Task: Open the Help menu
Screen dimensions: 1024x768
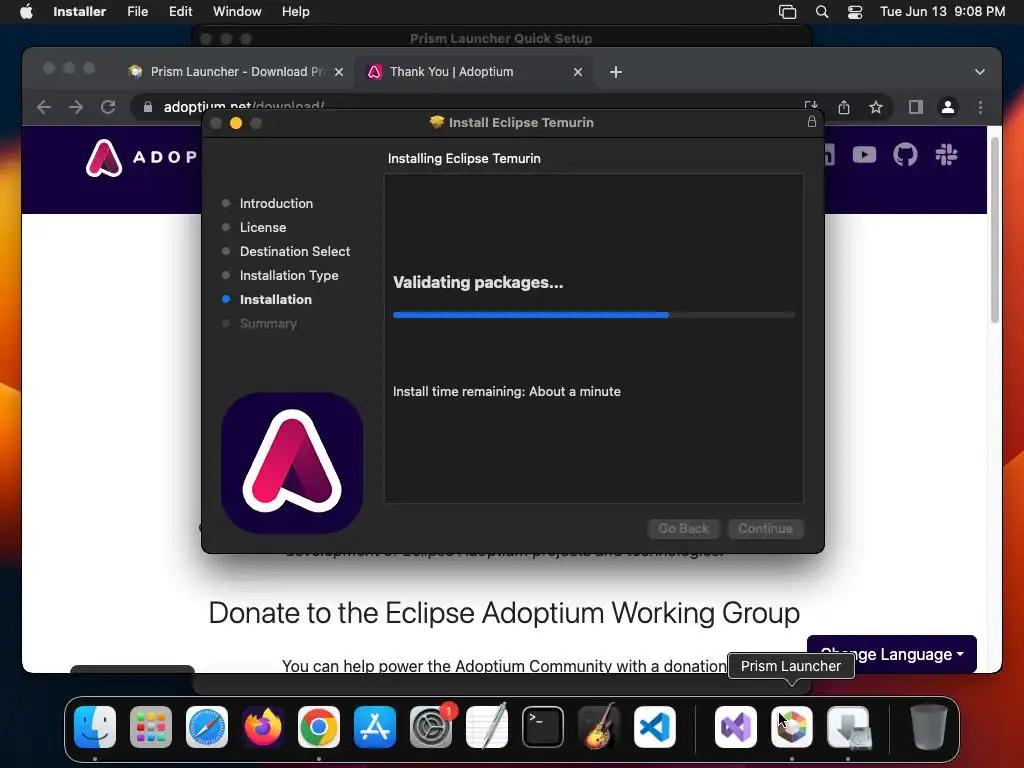Action: click(295, 12)
